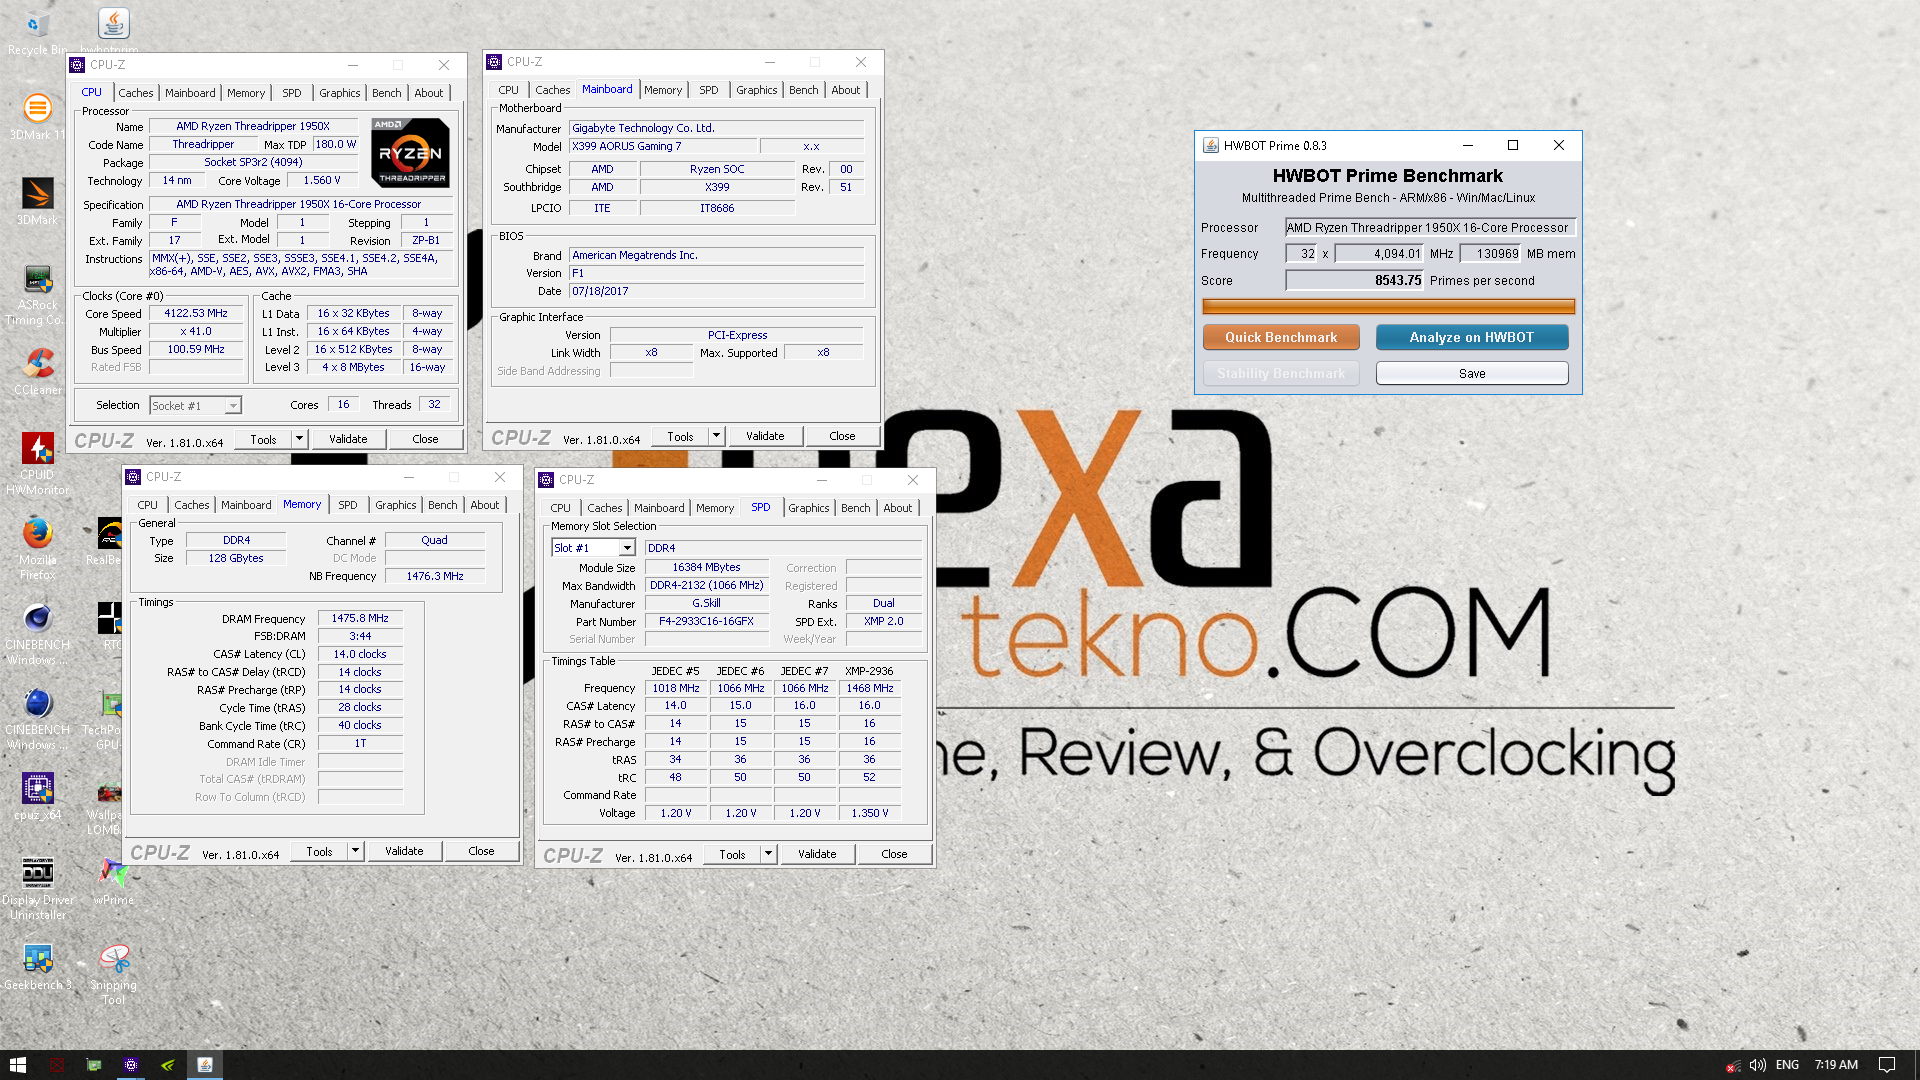
Task: Click the Windows Start button
Action: (x=18, y=1065)
